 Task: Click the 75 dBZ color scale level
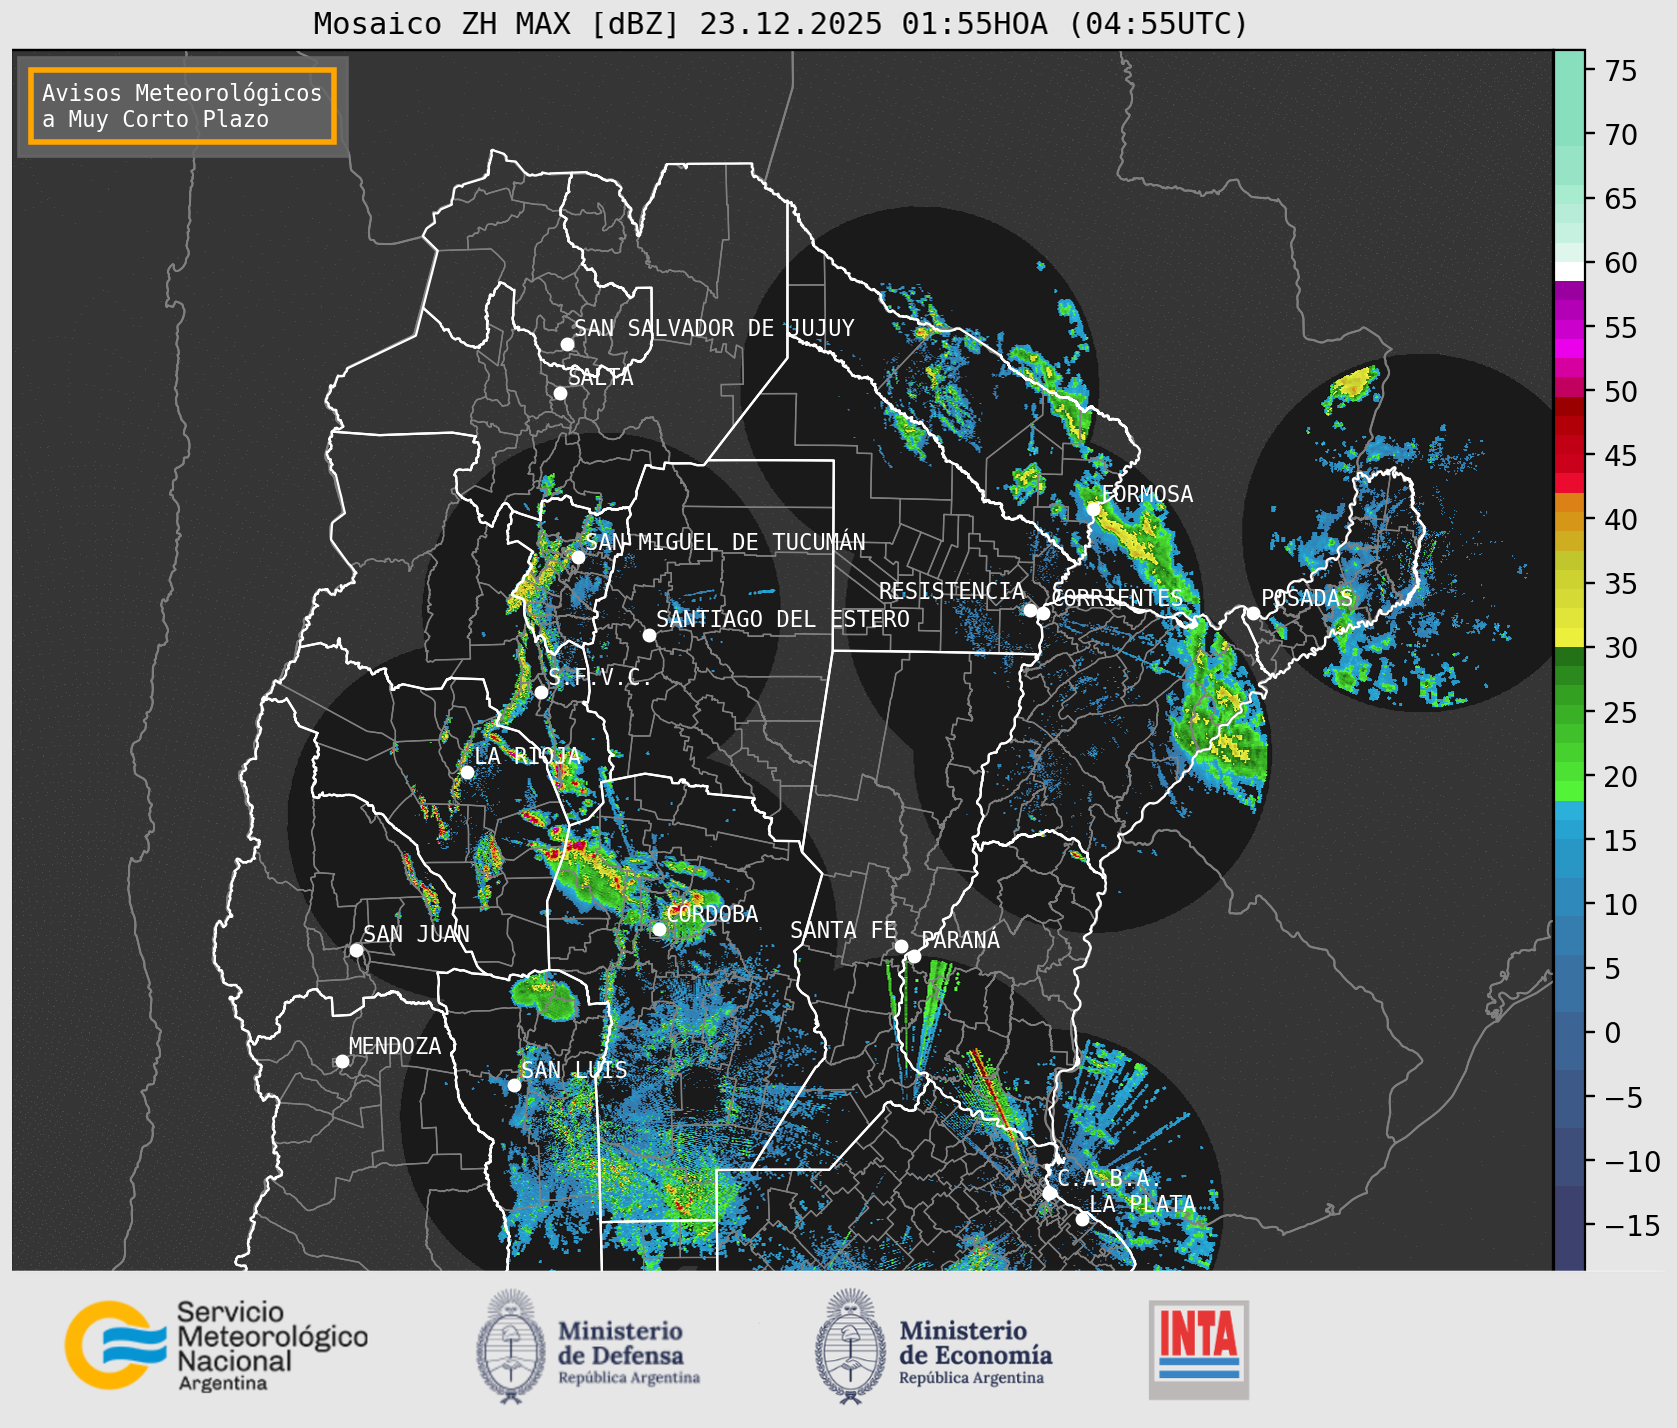point(1569,70)
